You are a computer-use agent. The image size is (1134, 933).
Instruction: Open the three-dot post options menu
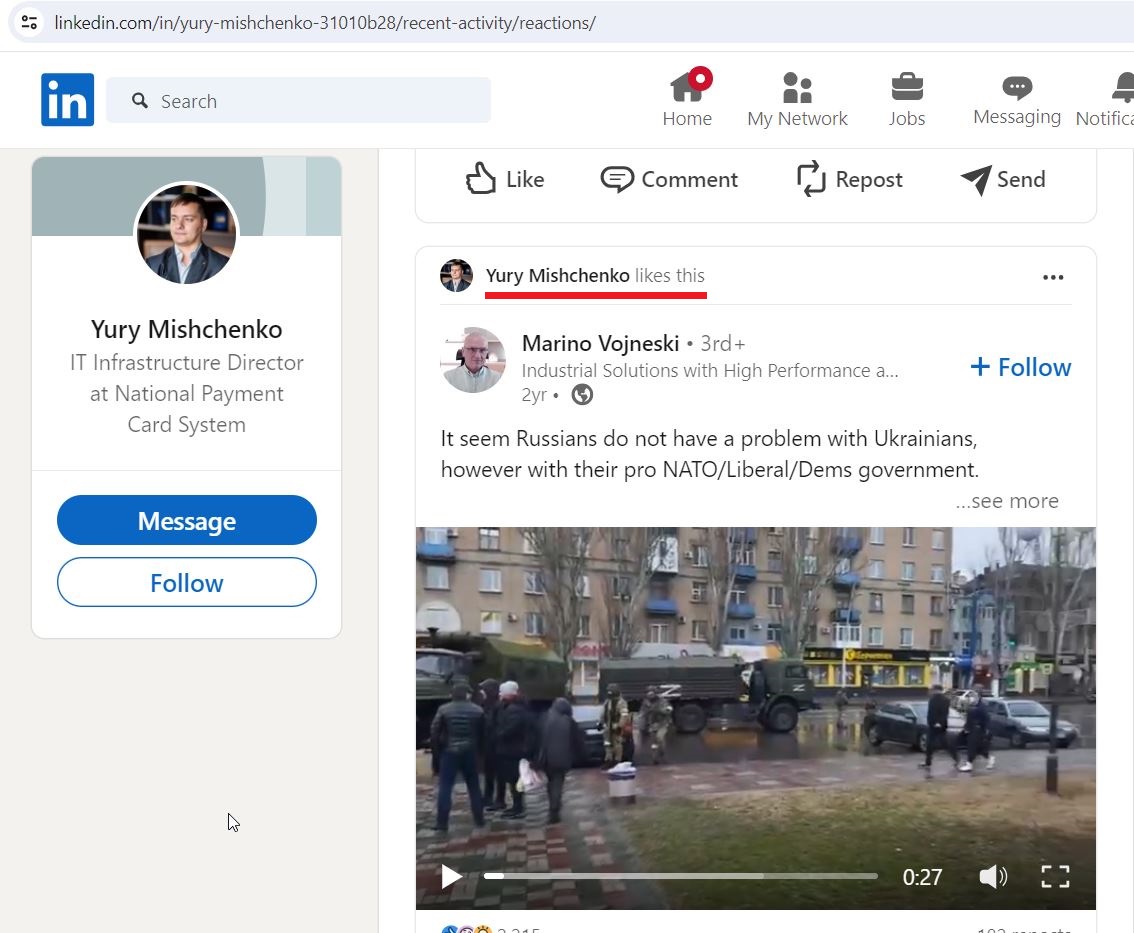(1053, 277)
